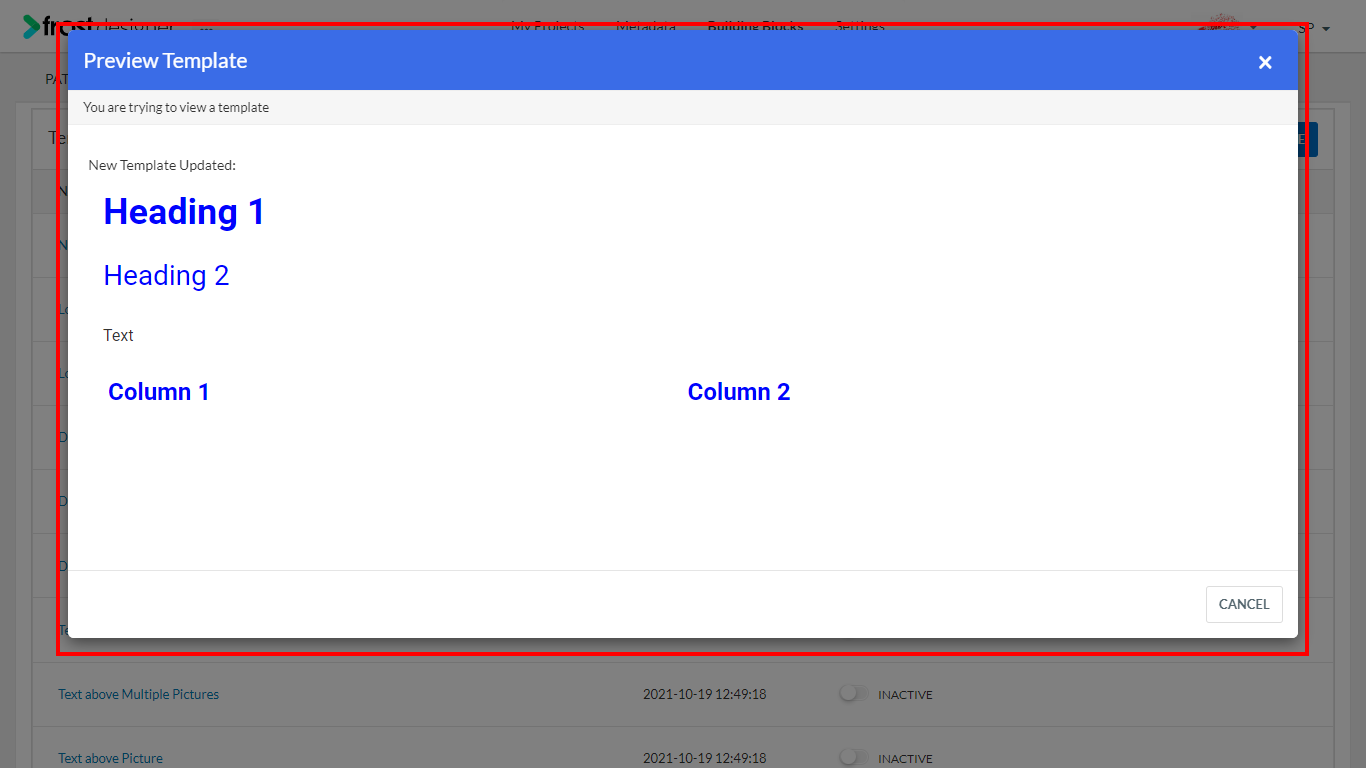Close the Preview Template dialog with X

click(1265, 62)
